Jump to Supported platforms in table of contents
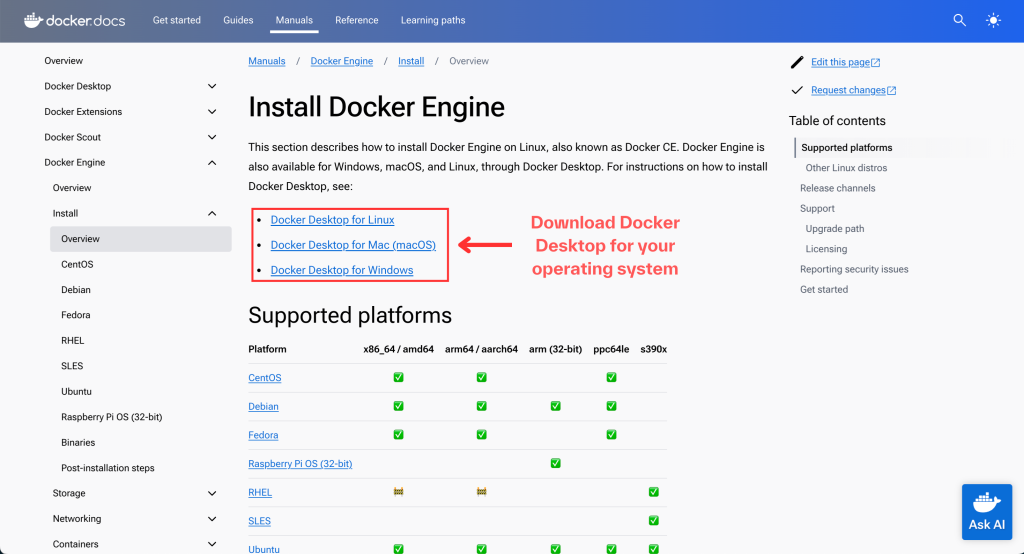The width and height of the screenshot is (1024, 554). coord(846,148)
